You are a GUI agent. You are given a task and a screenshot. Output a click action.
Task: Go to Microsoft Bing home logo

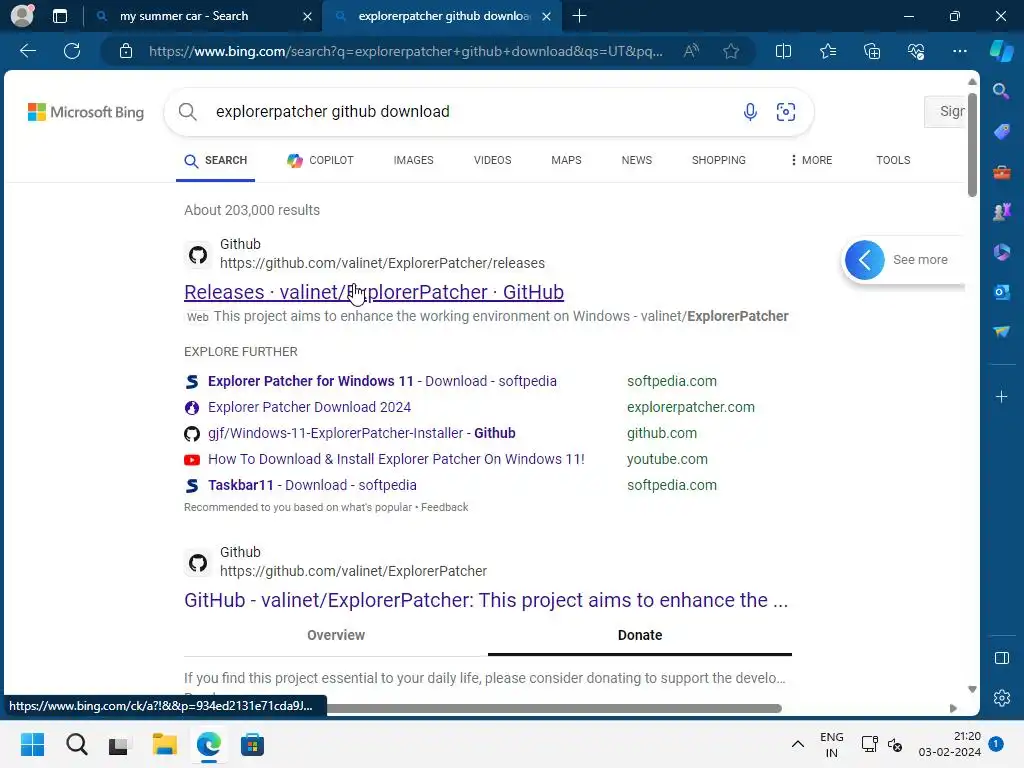[86, 112]
